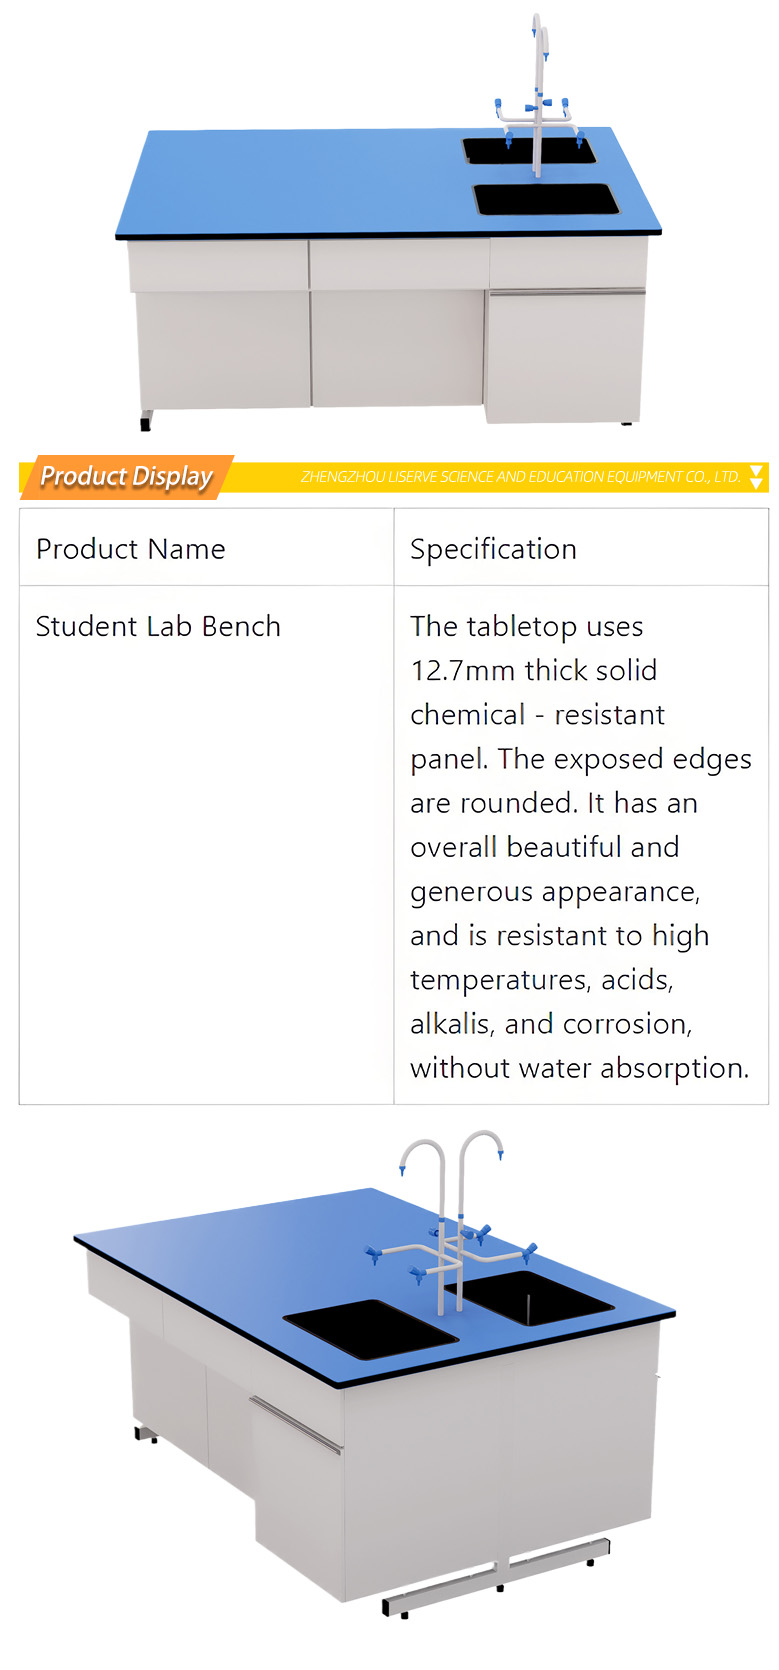Click the front black sink in top image
Viewport: 779px width, 1670px height.
pyautogui.click(x=546, y=199)
